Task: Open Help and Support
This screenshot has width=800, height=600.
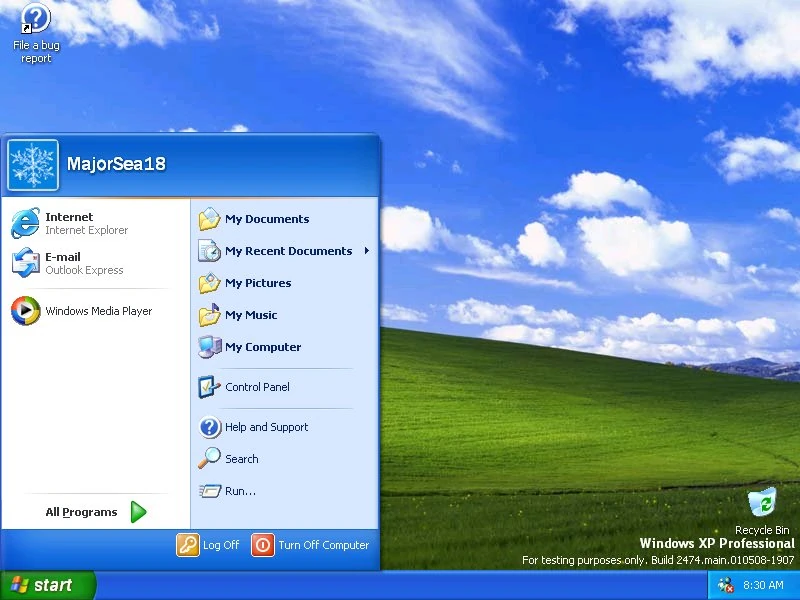Action: [x=265, y=427]
